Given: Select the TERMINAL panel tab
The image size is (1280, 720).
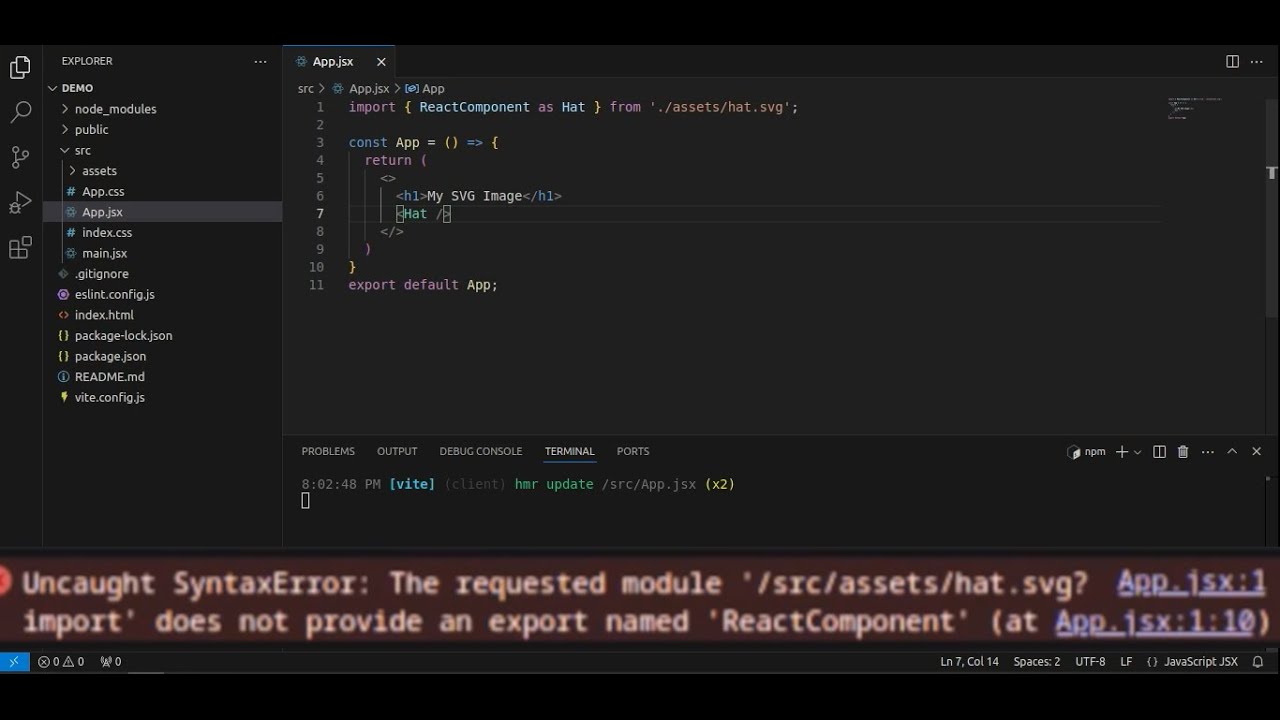Looking at the screenshot, I should point(569,452).
